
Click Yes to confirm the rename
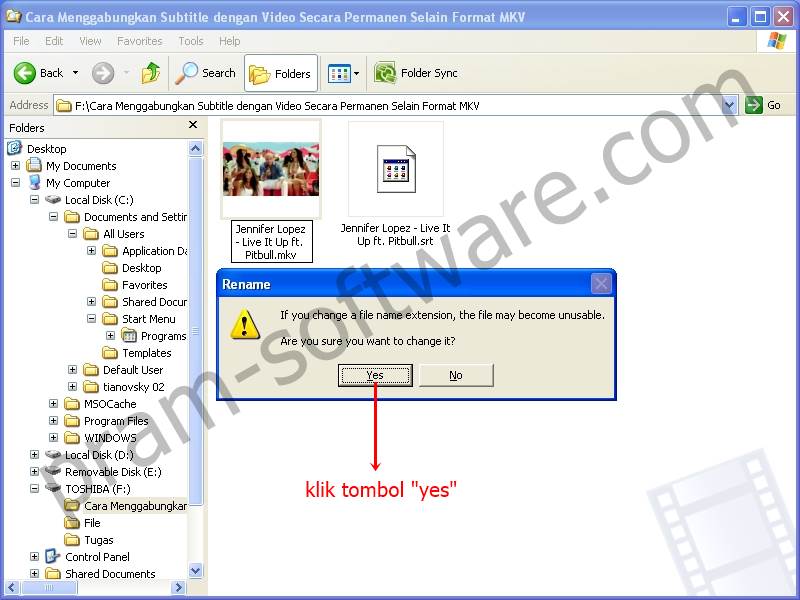coord(375,375)
